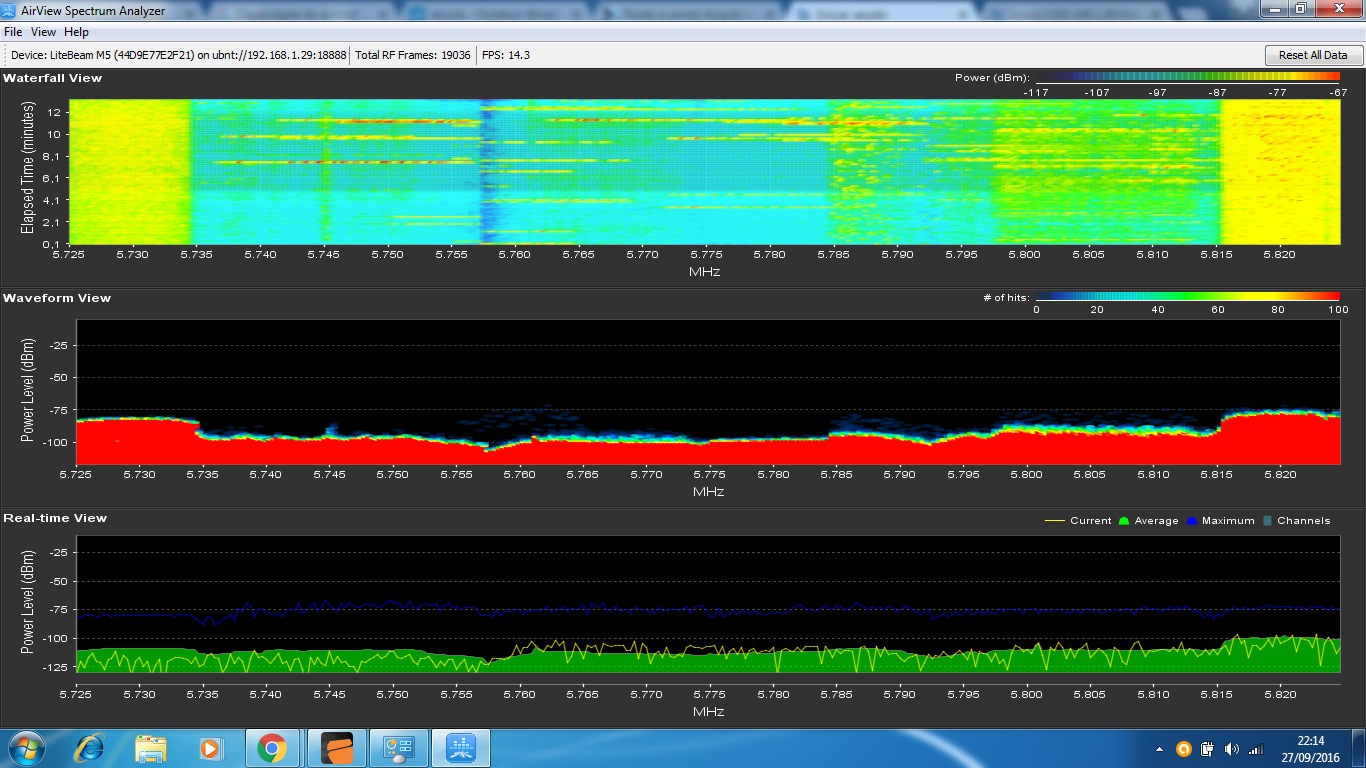Open the wireless network signal tray icon
The width and height of the screenshot is (1366, 768).
[x=1256, y=748]
